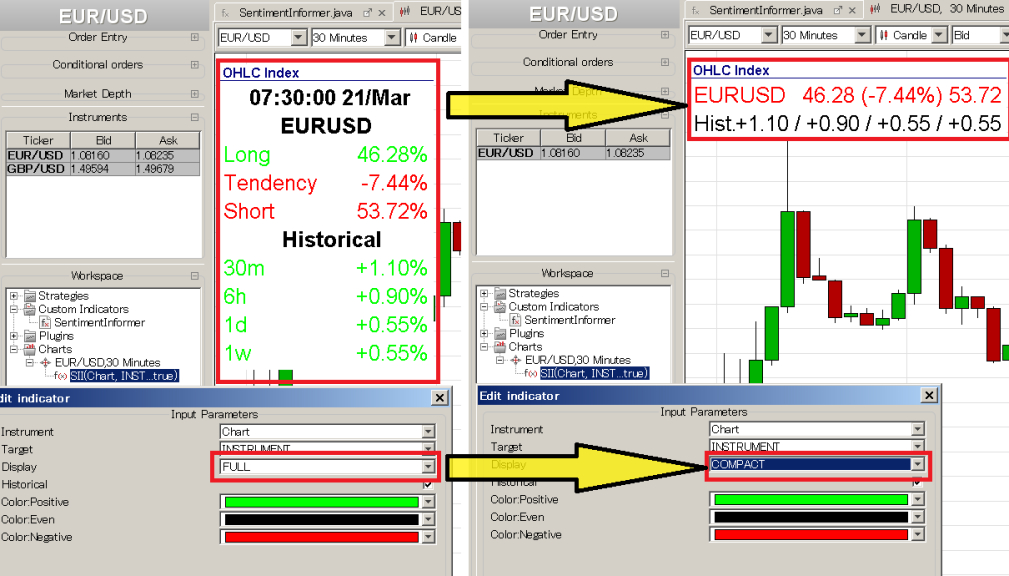The image size is (1009, 576).
Task: Close SentimentInformer.java tab in left screenshot
Action: point(382,13)
